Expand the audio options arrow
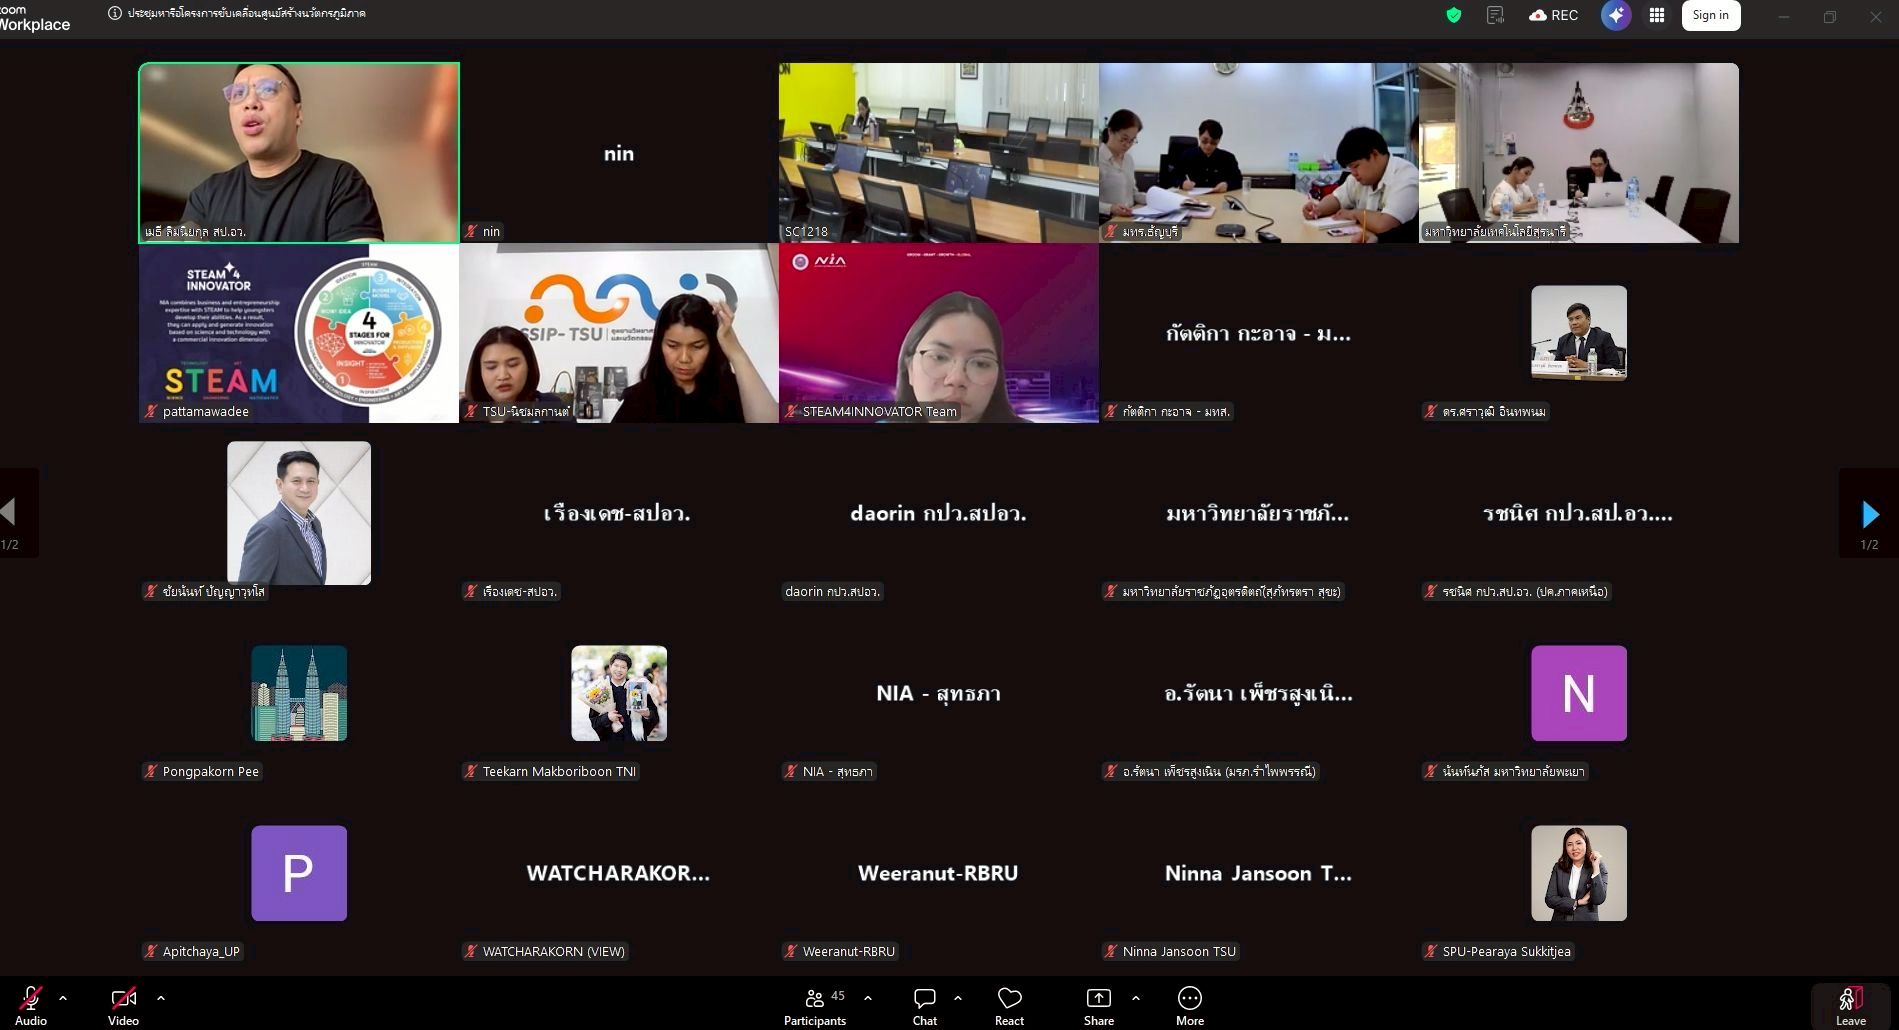The width and height of the screenshot is (1899, 1030). pos(63,998)
